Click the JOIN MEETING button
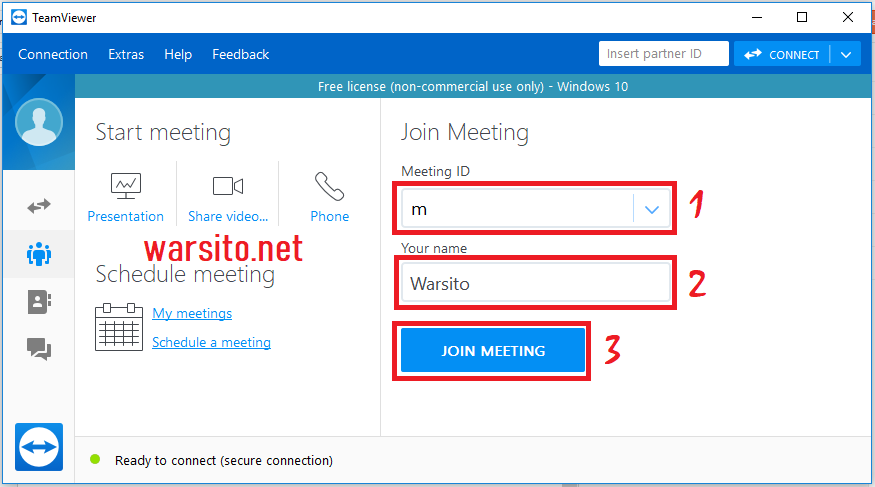The height and width of the screenshot is (487, 875). [x=493, y=350]
